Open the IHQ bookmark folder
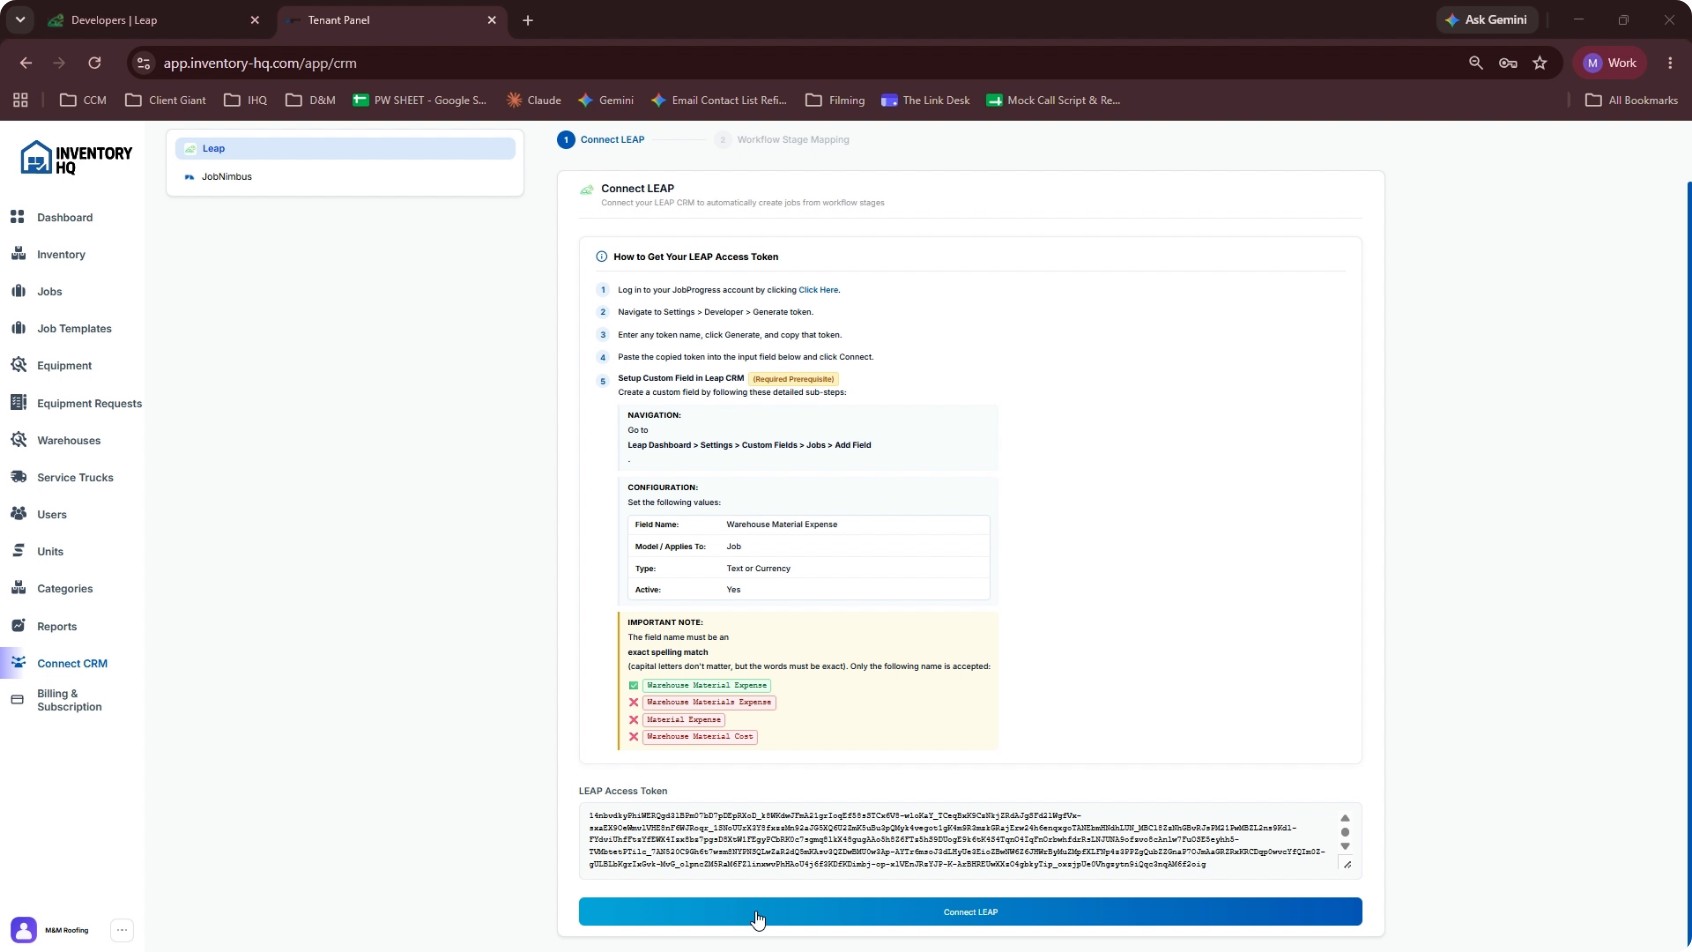This screenshot has height=952, width=1692. (246, 100)
